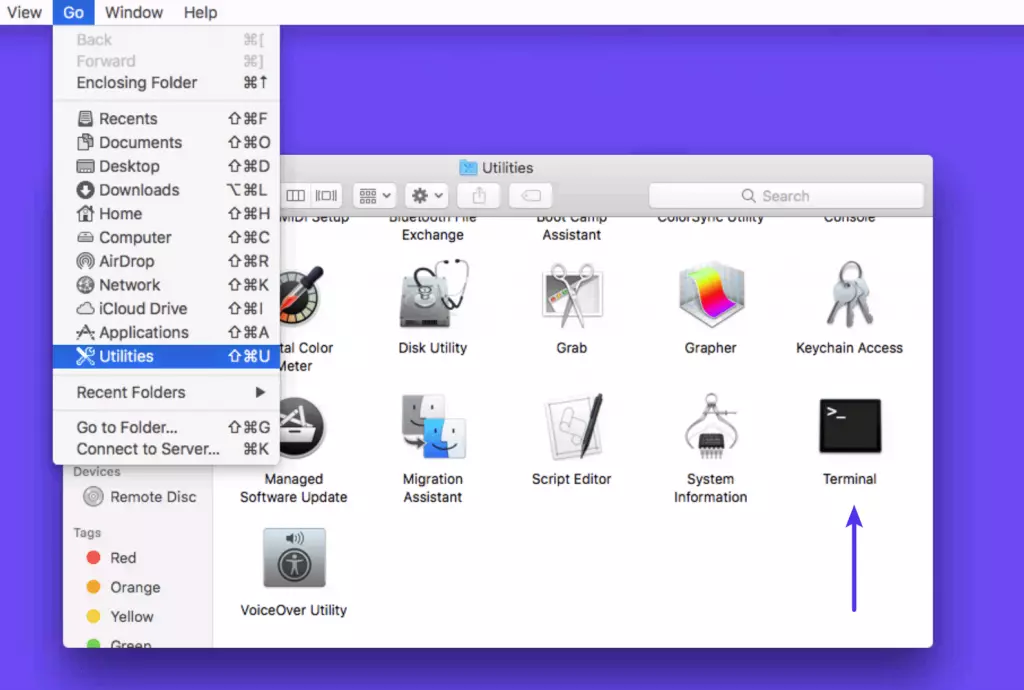Open the Window menu in menu bar
Screen dimensions: 1024x690
[134, 12]
